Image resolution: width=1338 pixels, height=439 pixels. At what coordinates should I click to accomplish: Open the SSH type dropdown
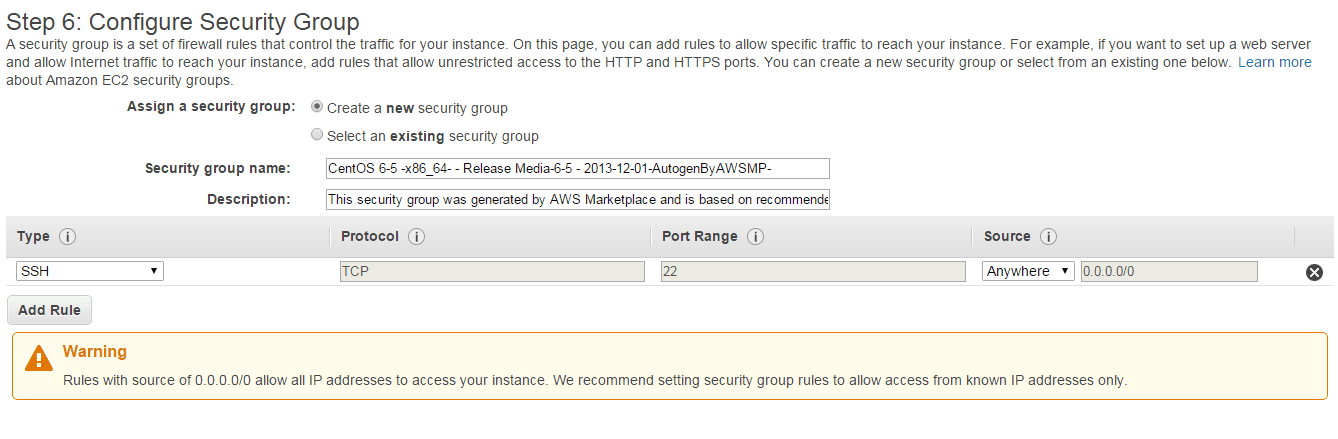(x=90, y=271)
